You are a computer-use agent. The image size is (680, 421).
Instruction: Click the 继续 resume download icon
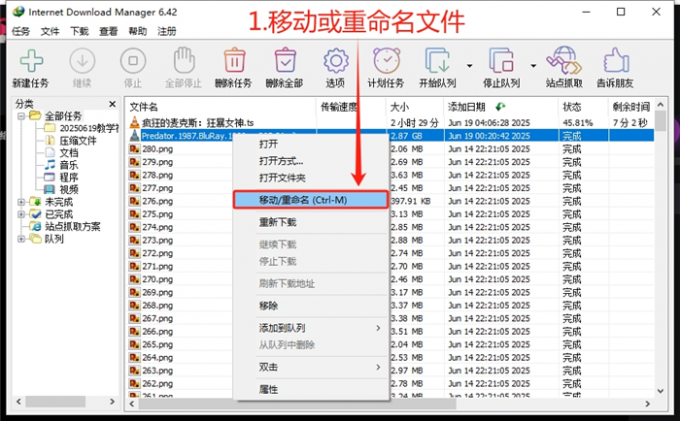click(82, 61)
